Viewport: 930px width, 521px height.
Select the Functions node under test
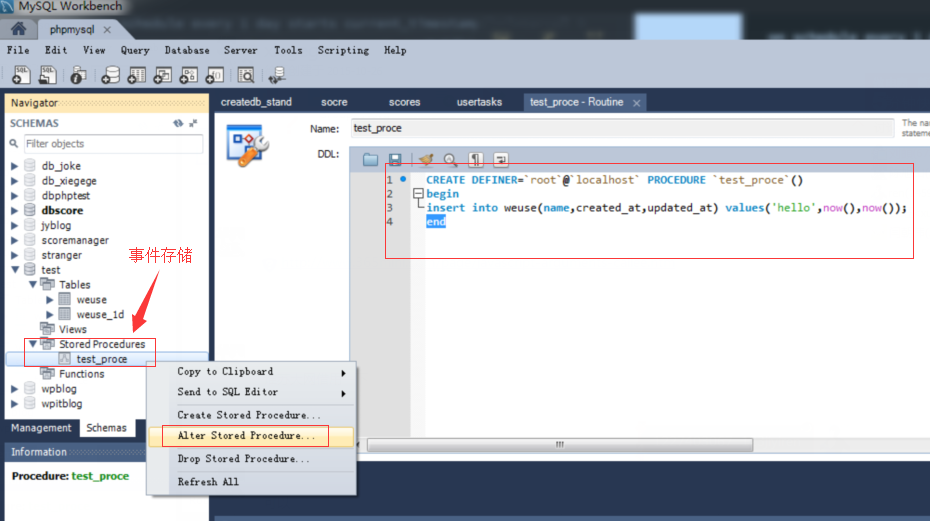[x=81, y=374]
